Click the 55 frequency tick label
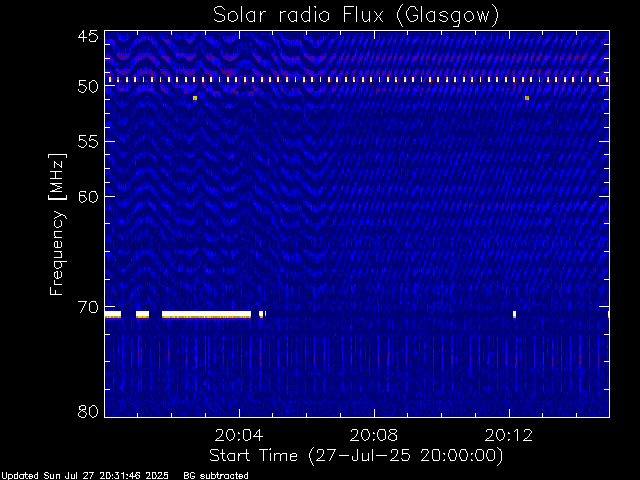Screen dimensions: 640x480 [x=88, y=142]
